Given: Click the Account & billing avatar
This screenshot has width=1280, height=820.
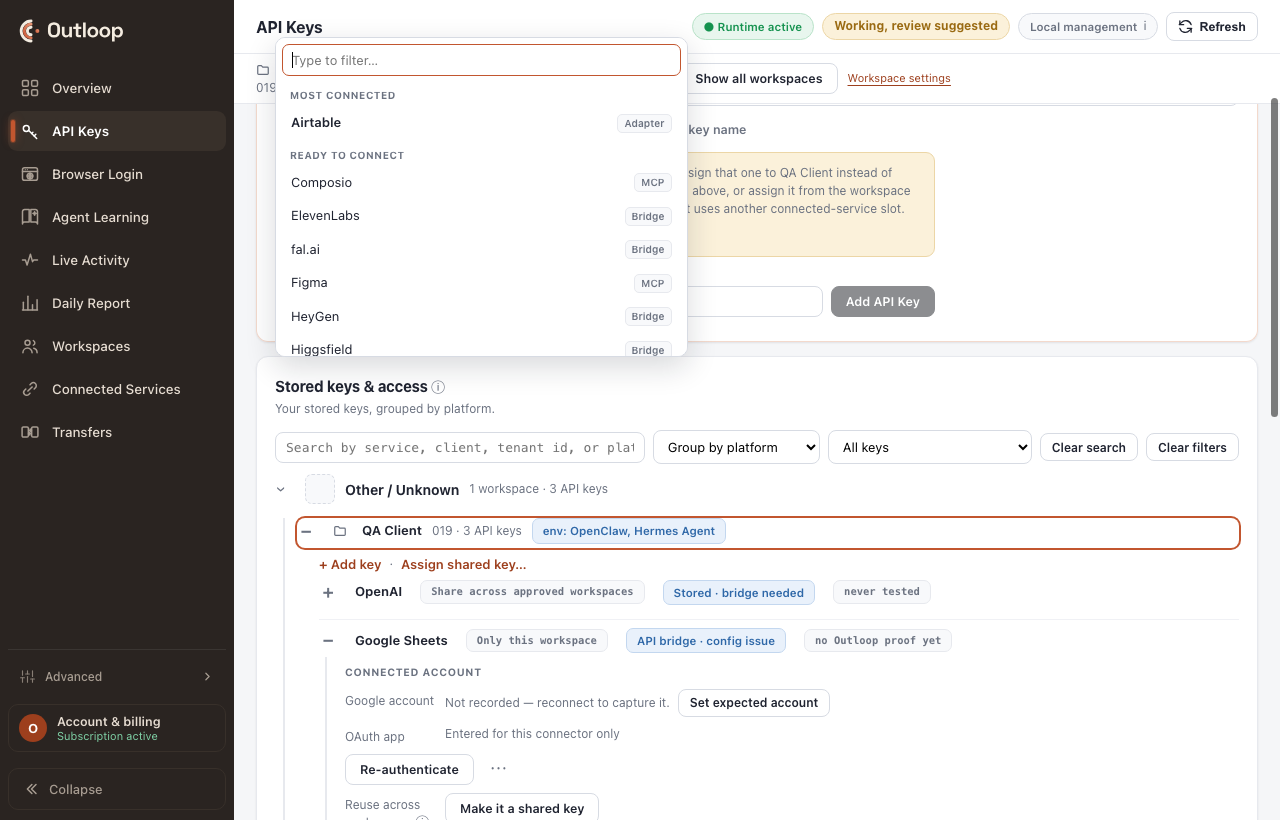Looking at the screenshot, I should click(33, 728).
